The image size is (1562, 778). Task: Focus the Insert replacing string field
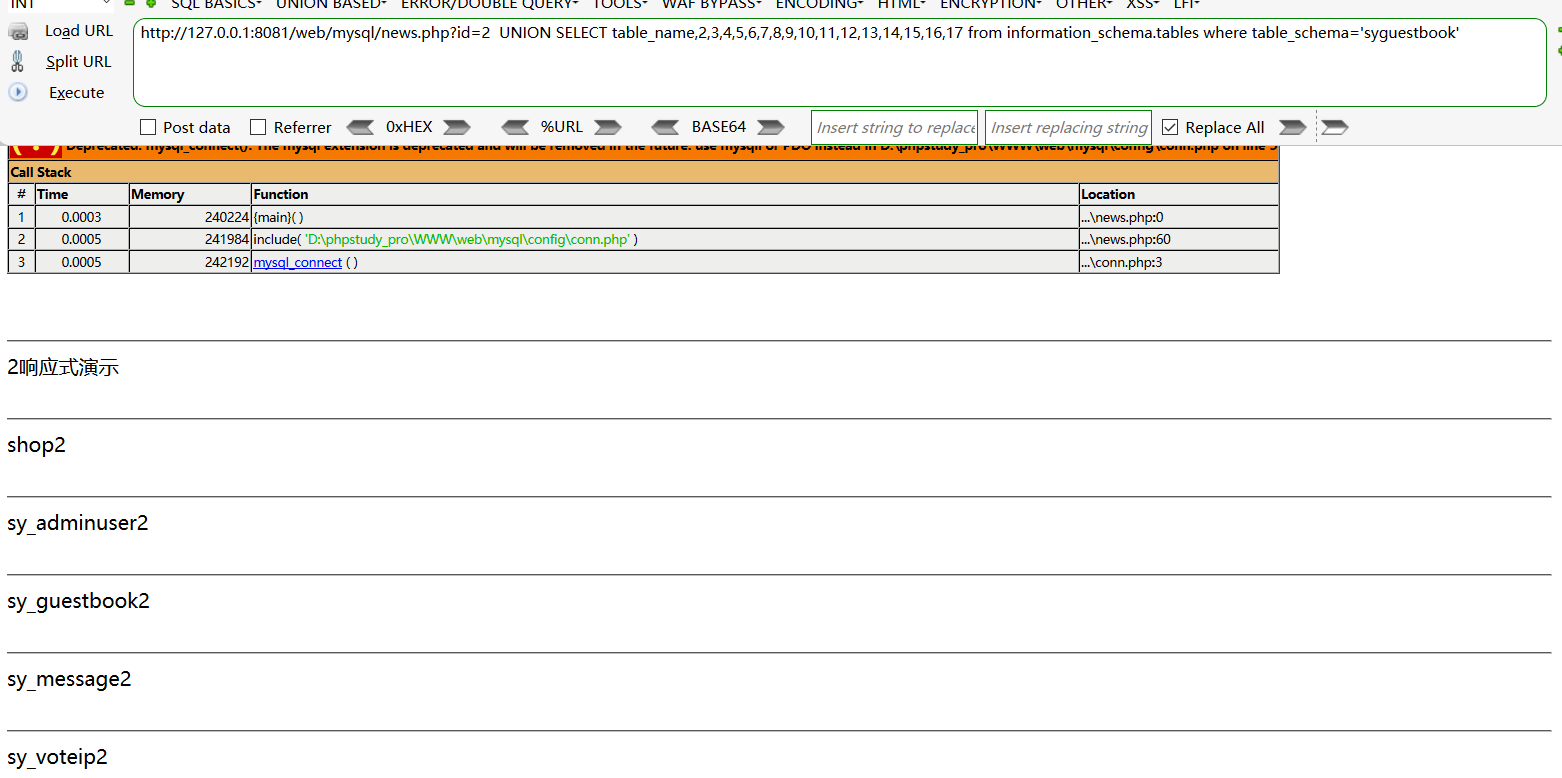click(x=1068, y=127)
